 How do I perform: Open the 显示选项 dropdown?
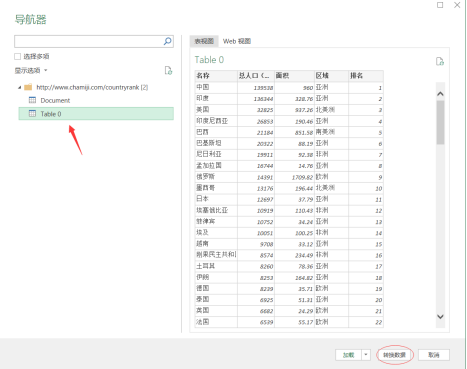pyautogui.click(x=31, y=70)
